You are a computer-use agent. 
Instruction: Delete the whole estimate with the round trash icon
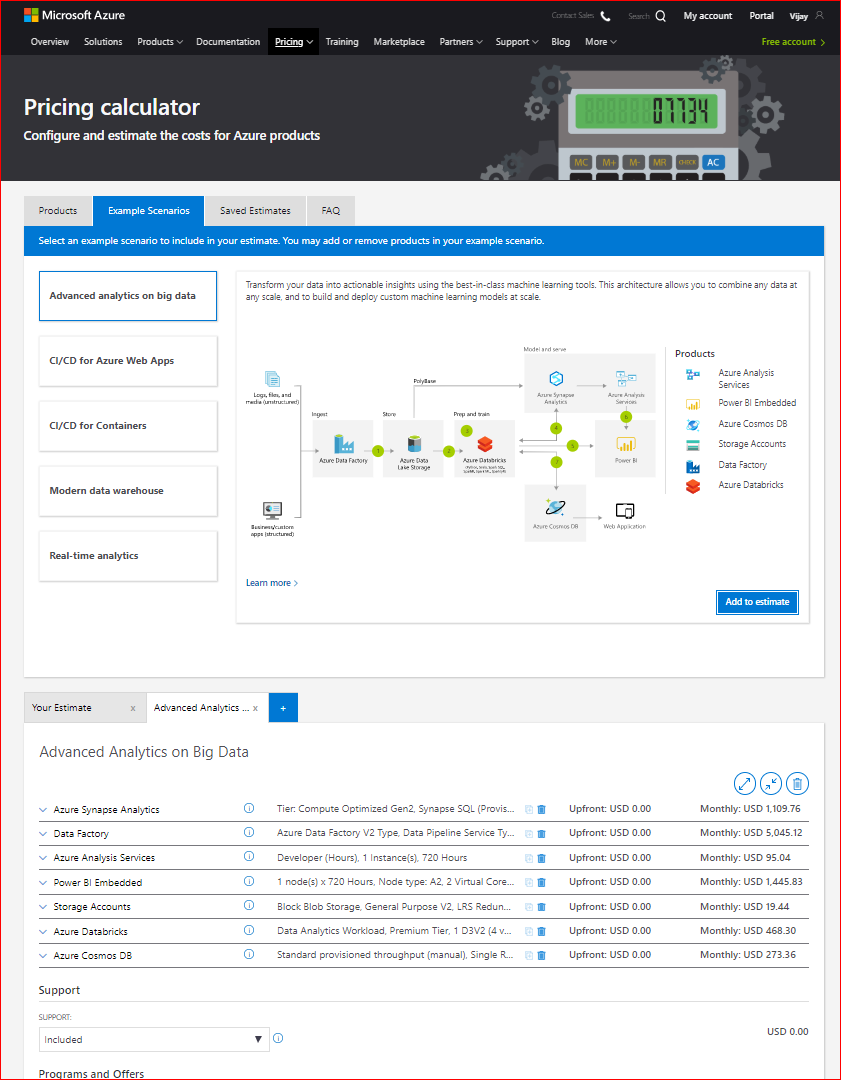pos(798,783)
